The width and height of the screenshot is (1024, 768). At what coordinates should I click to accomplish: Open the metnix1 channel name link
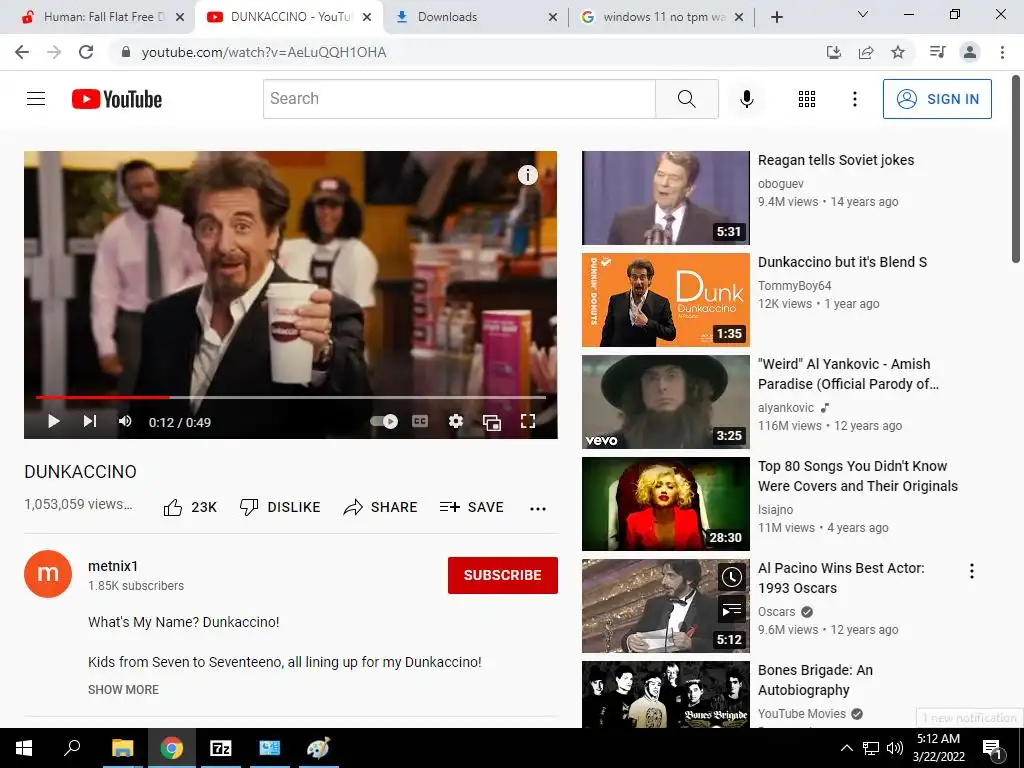(113, 566)
